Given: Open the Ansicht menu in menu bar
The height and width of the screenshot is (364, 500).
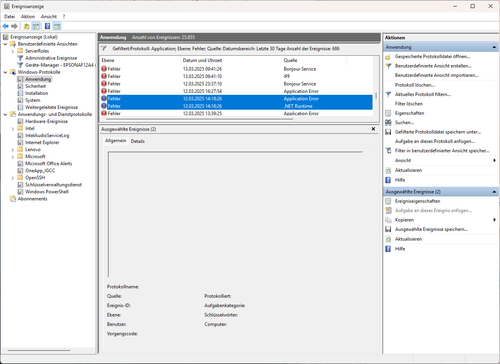Looking at the screenshot, I should (x=49, y=16).
